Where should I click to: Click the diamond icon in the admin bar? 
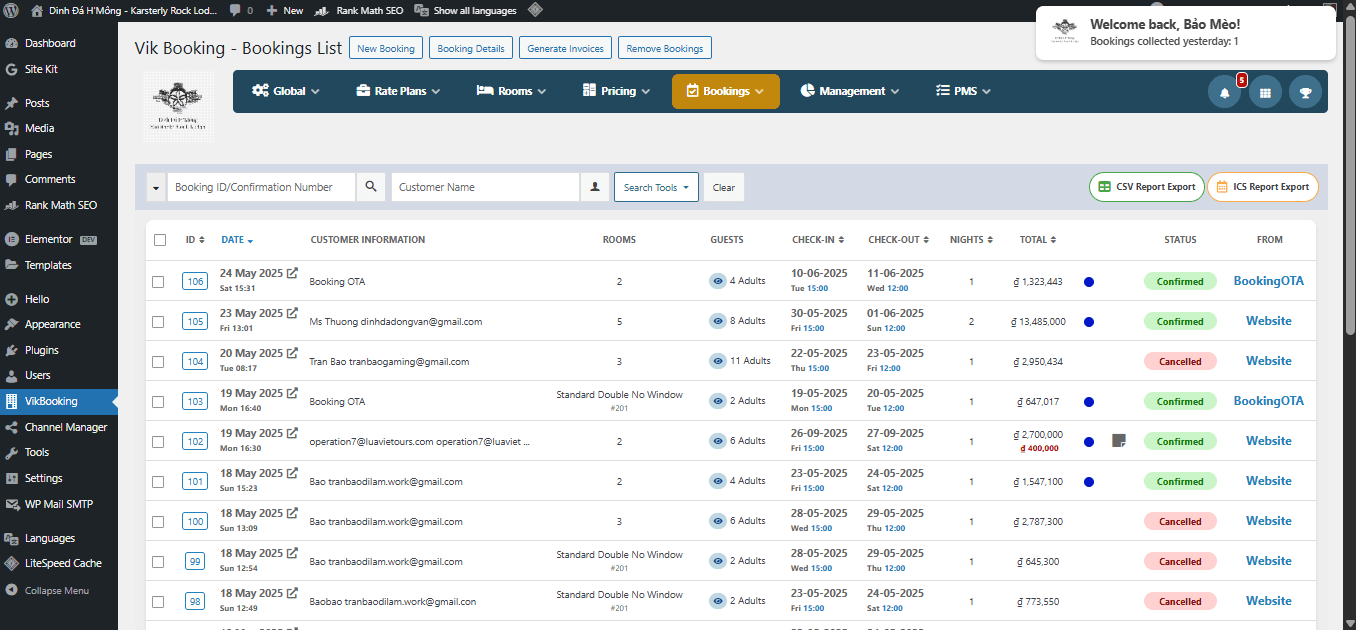pyautogui.click(x=535, y=11)
